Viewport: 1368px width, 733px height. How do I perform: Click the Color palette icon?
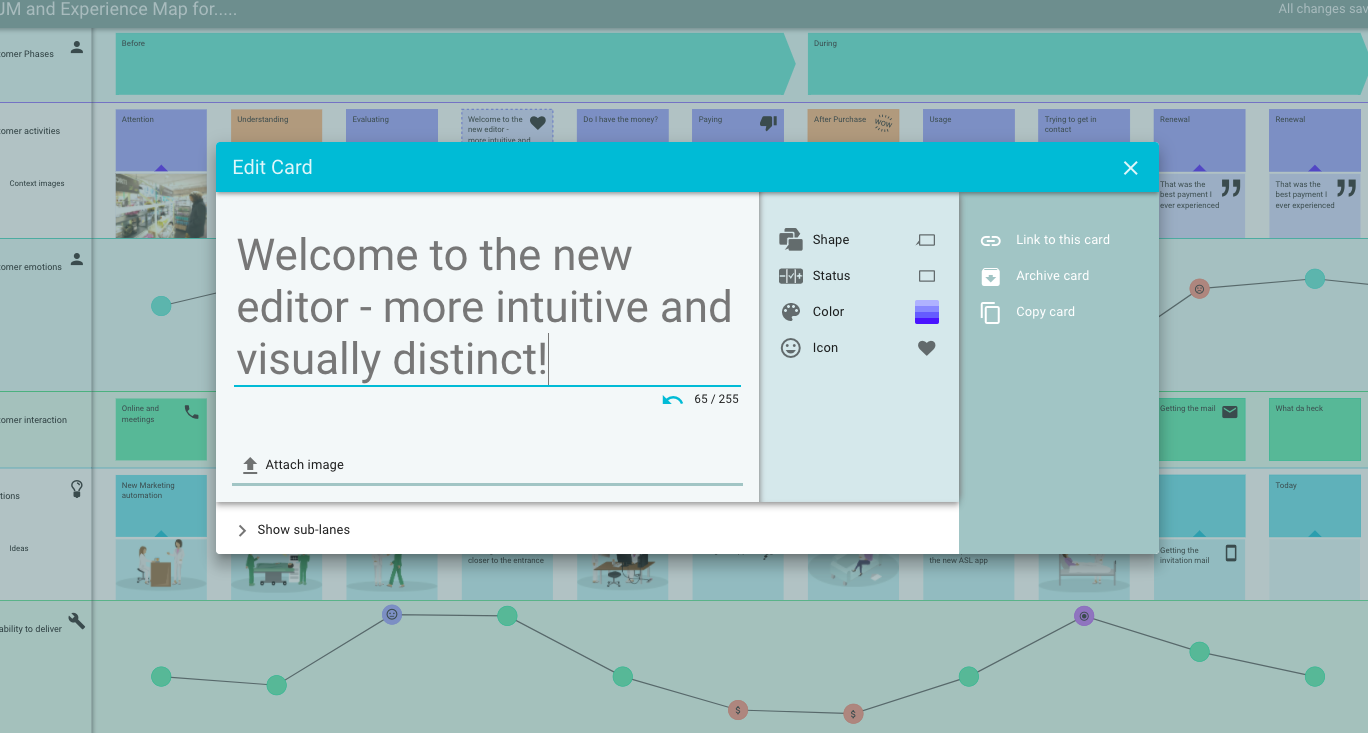791,312
